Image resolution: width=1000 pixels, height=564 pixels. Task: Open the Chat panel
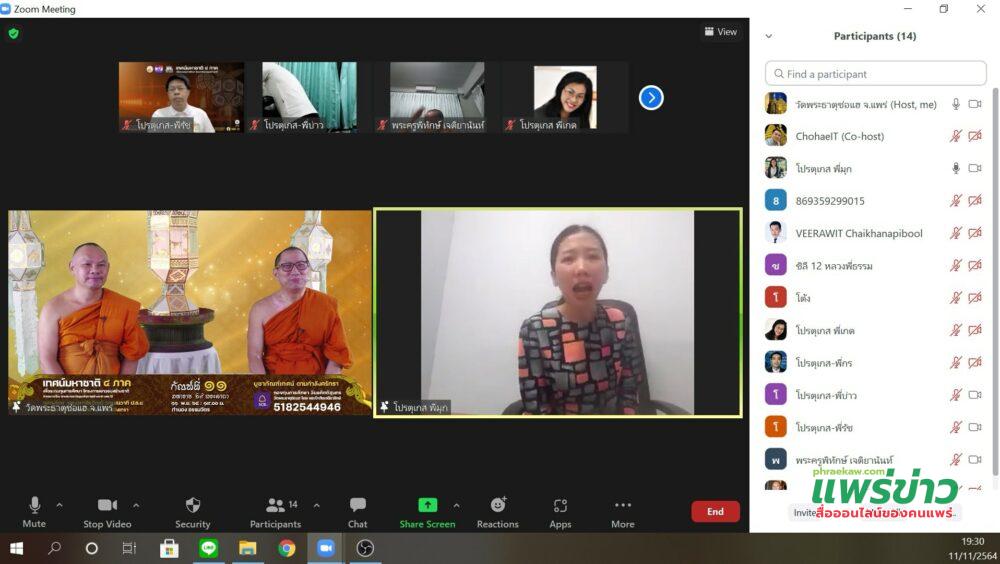(x=357, y=506)
